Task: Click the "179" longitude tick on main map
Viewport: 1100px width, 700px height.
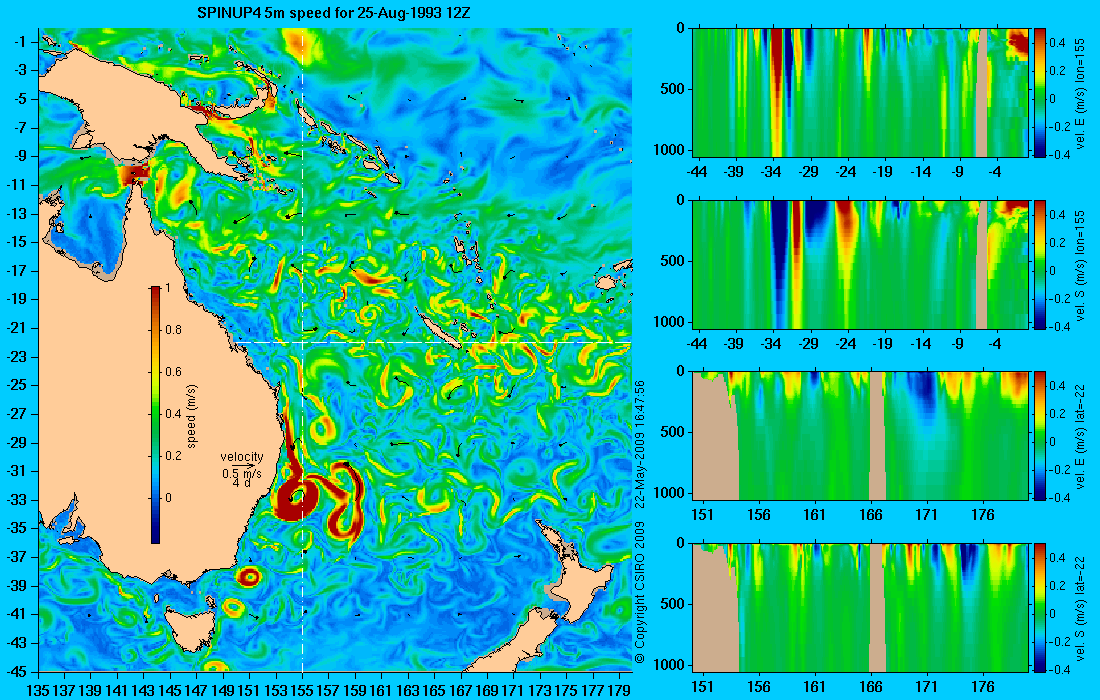Action: tap(619, 690)
